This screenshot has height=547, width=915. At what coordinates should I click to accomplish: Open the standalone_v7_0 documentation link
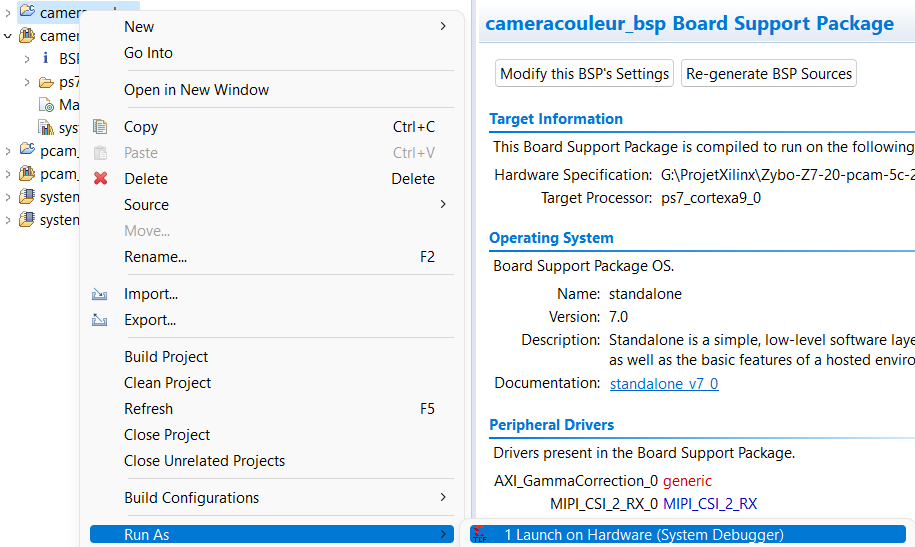click(x=664, y=384)
